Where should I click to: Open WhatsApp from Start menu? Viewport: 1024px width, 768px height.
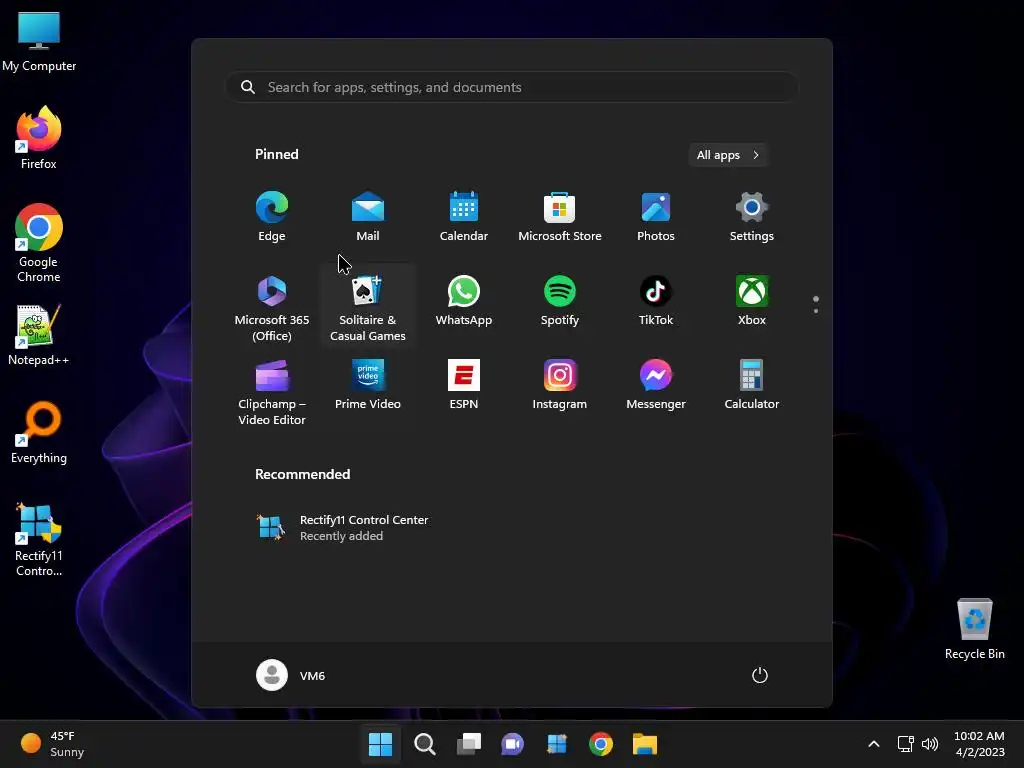pos(464,302)
